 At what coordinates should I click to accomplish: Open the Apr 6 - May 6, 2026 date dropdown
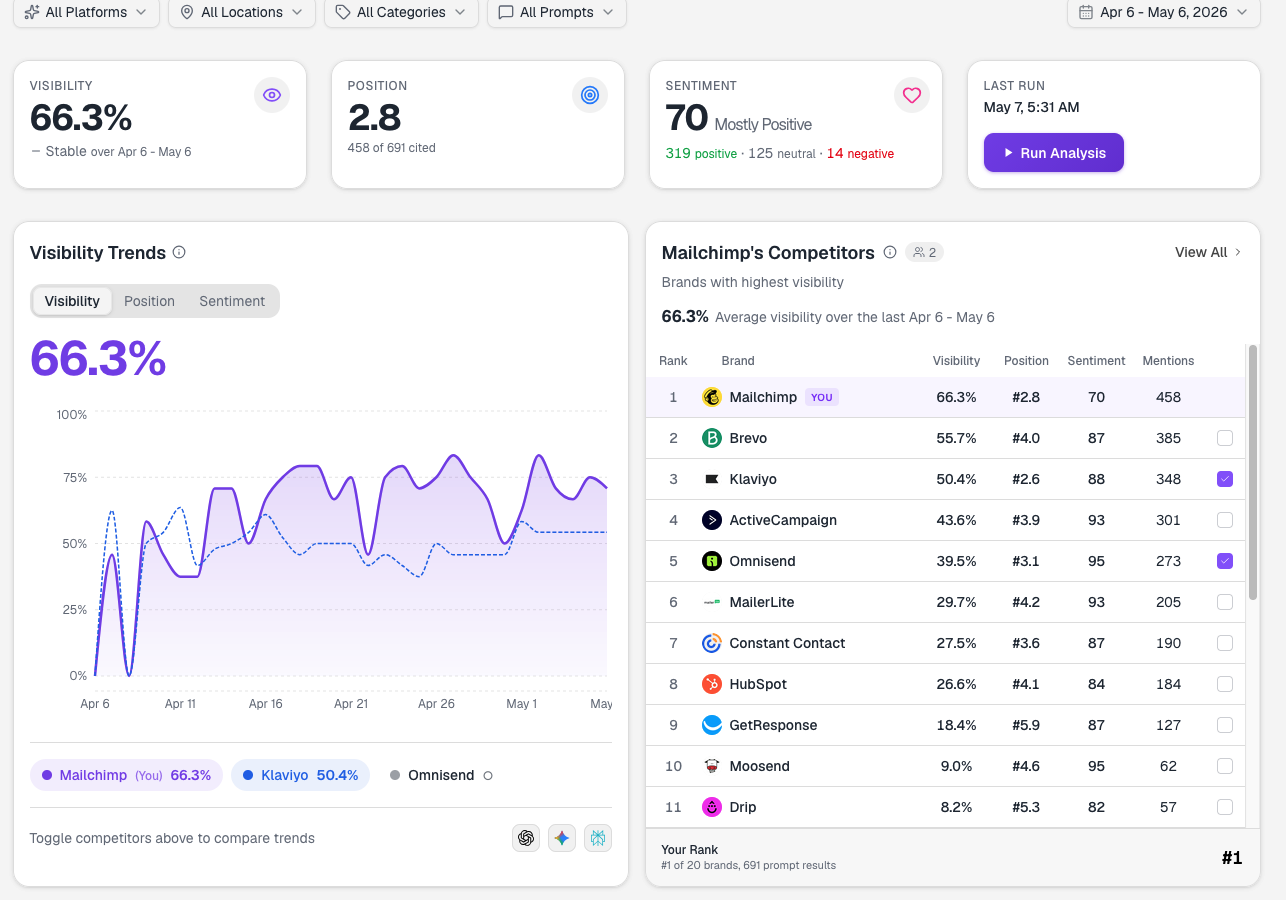pos(1163,12)
